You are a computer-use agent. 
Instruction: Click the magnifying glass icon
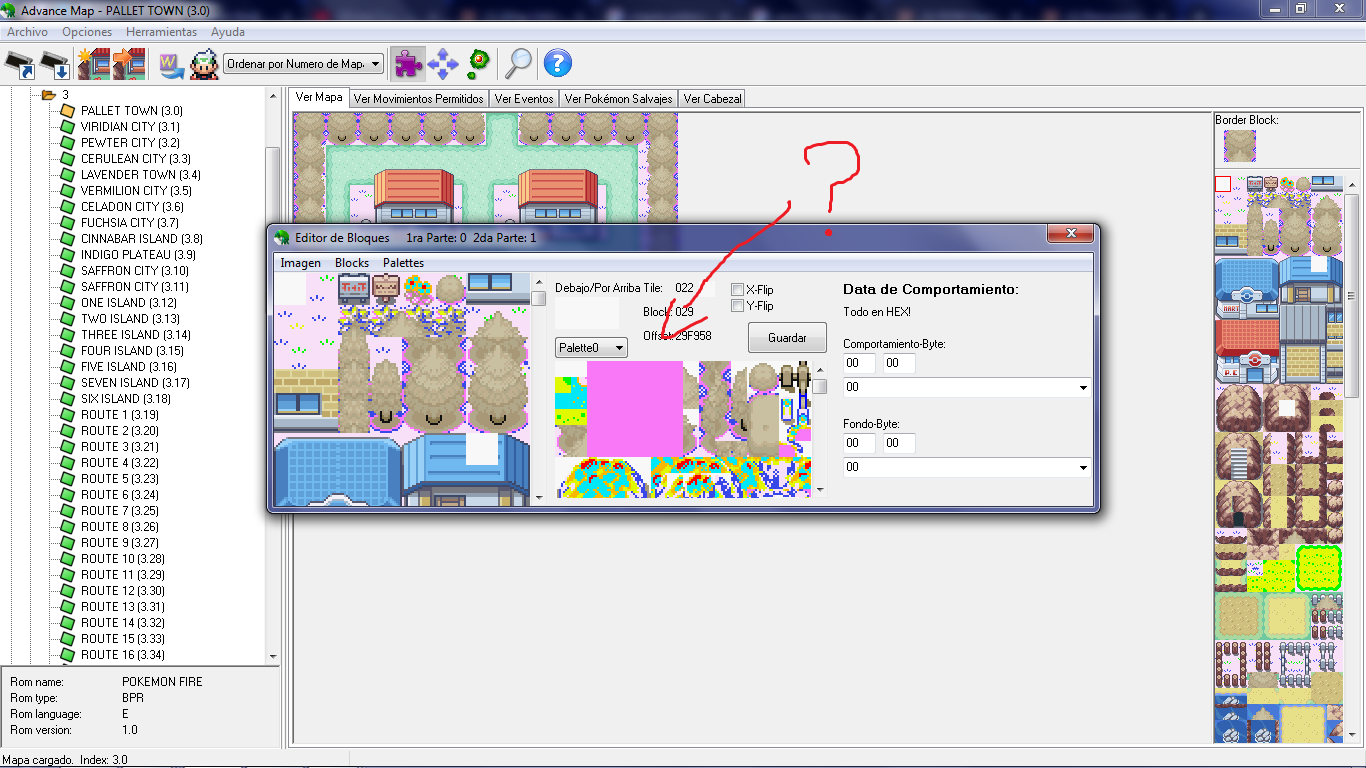(517, 64)
